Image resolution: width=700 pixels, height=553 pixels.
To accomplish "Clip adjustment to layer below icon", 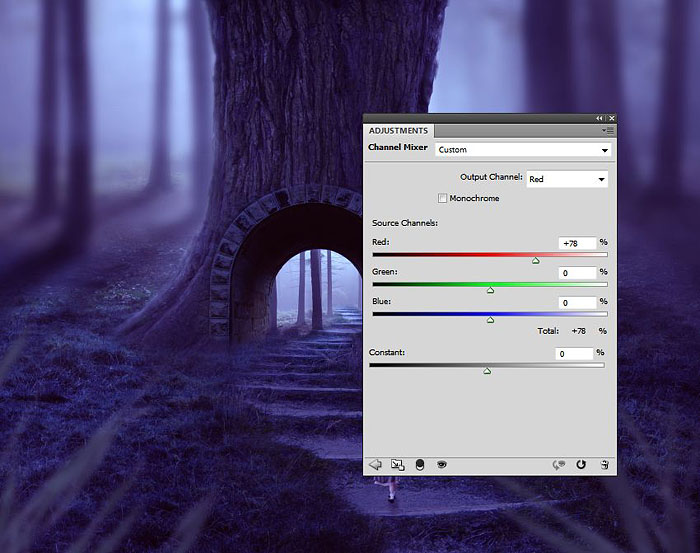I will click(419, 464).
